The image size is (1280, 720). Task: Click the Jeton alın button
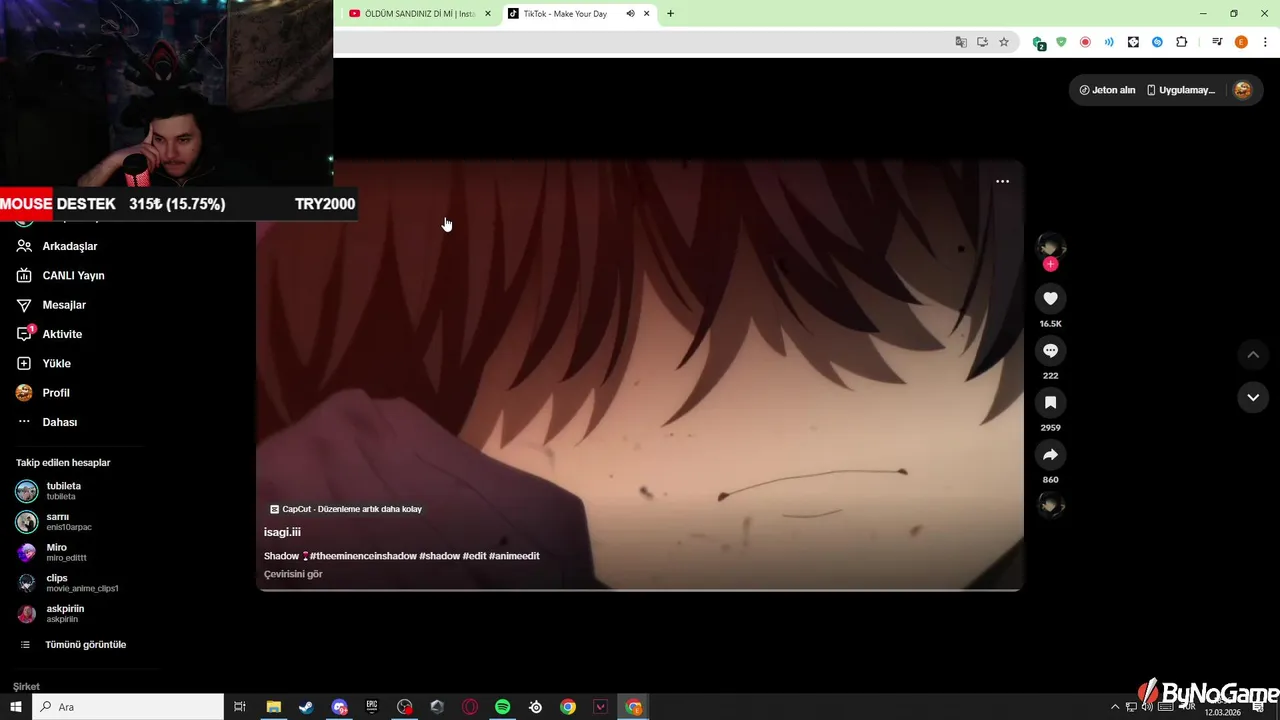pos(1107,90)
